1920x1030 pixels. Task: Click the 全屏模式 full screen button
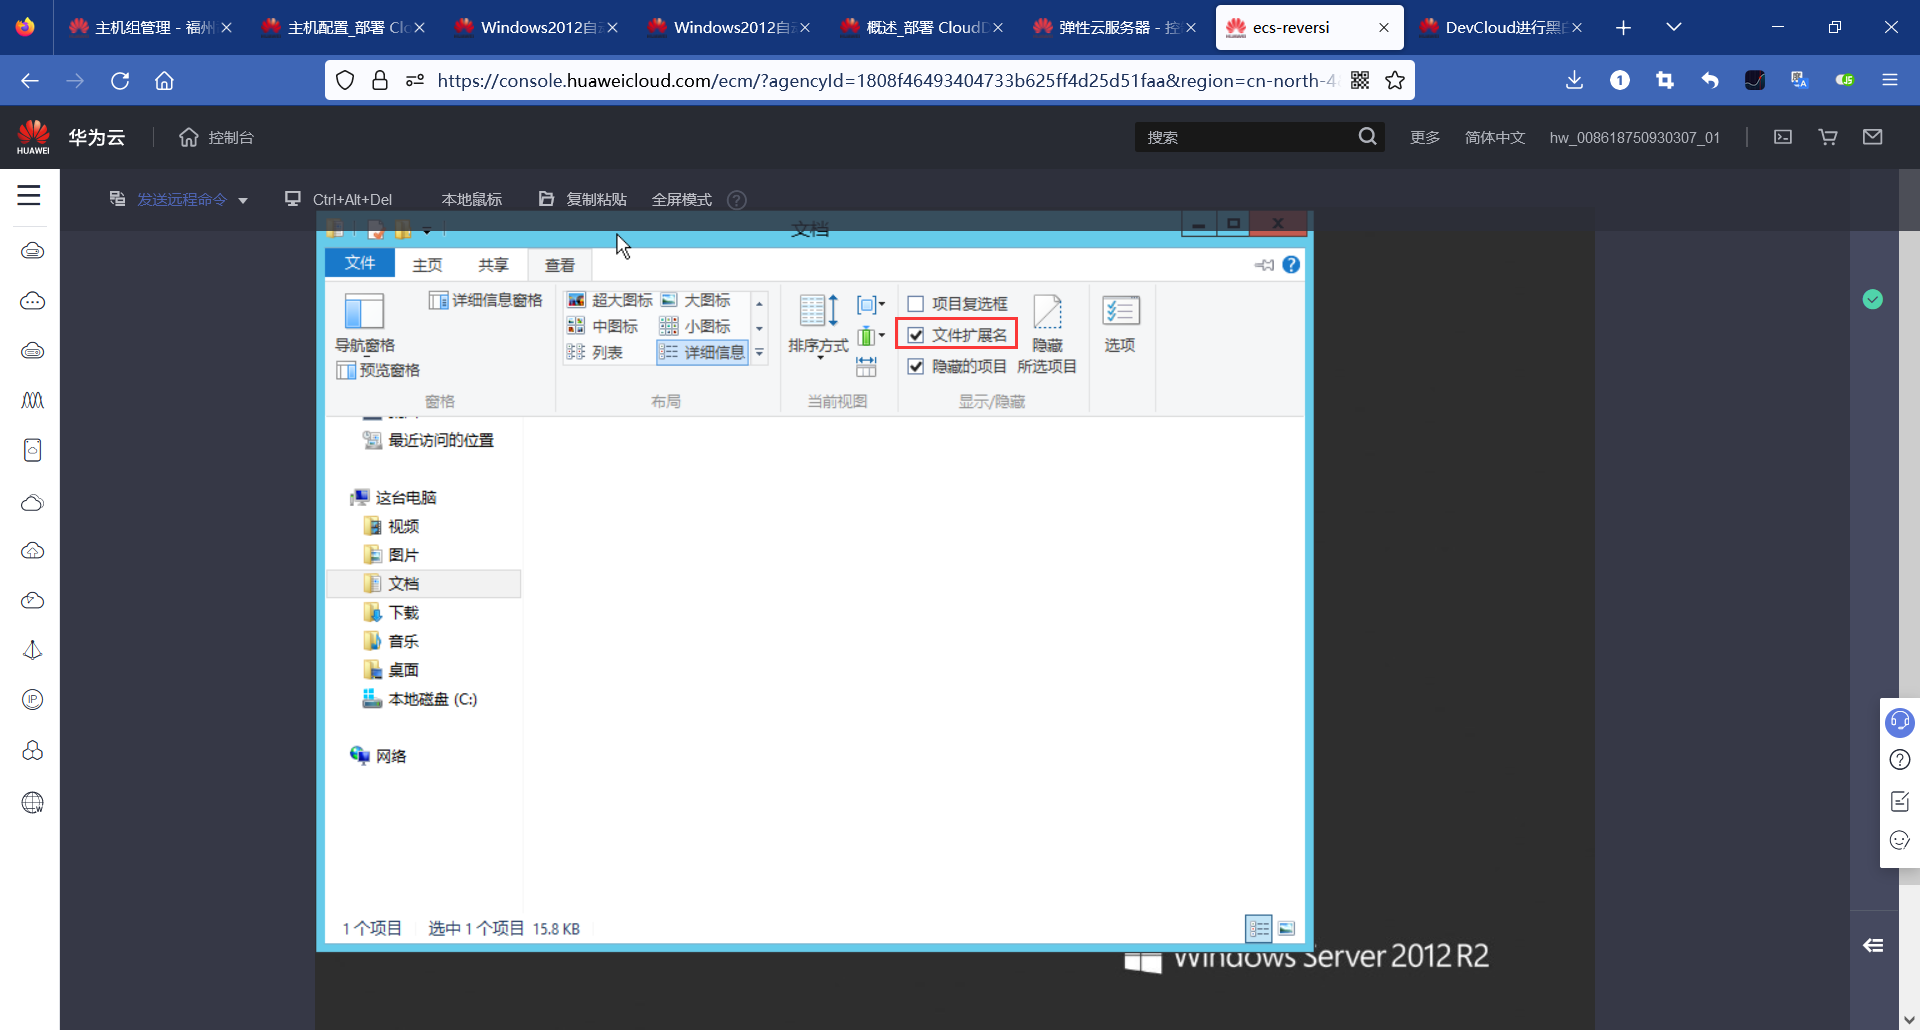681,199
